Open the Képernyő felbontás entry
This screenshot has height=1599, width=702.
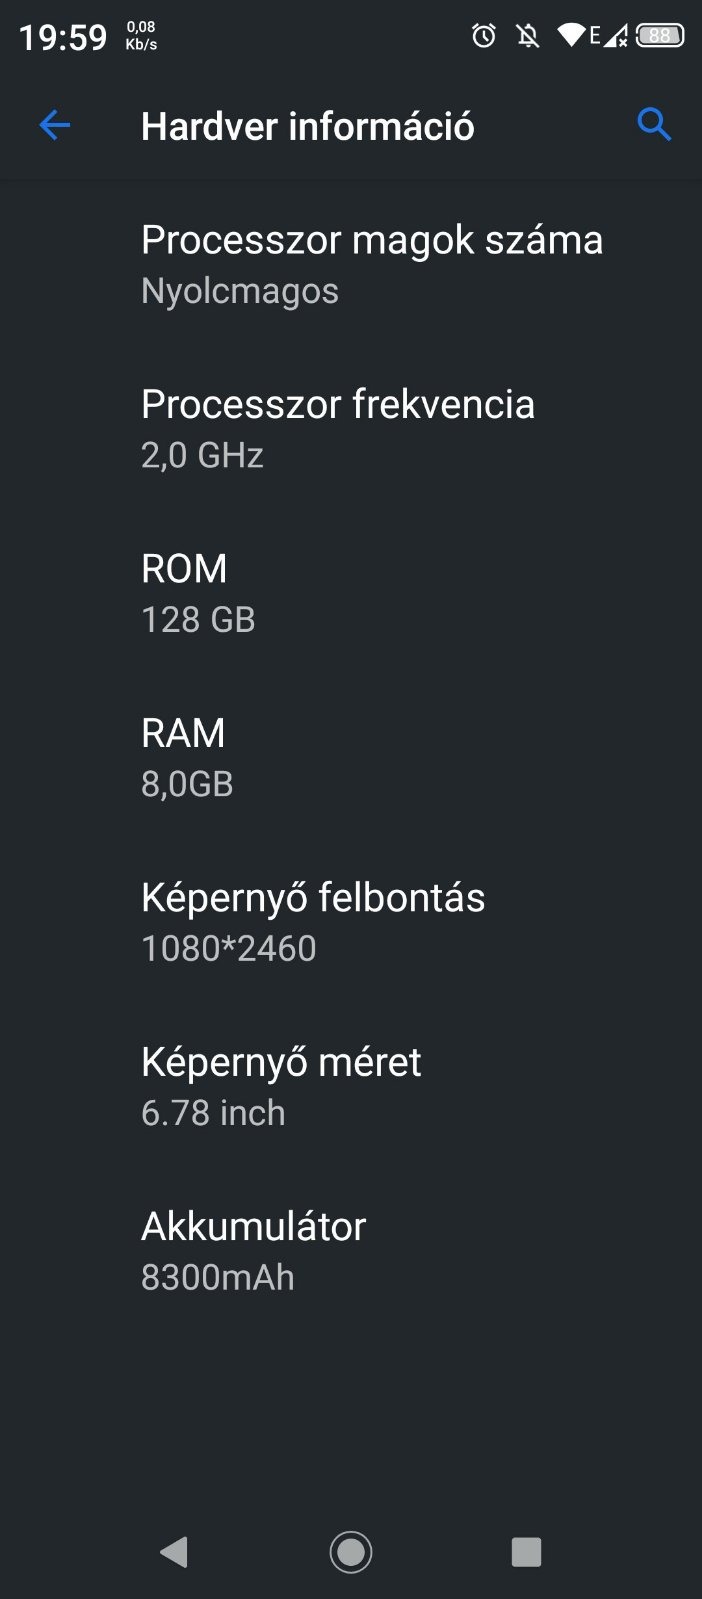click(x=312, y=921)
